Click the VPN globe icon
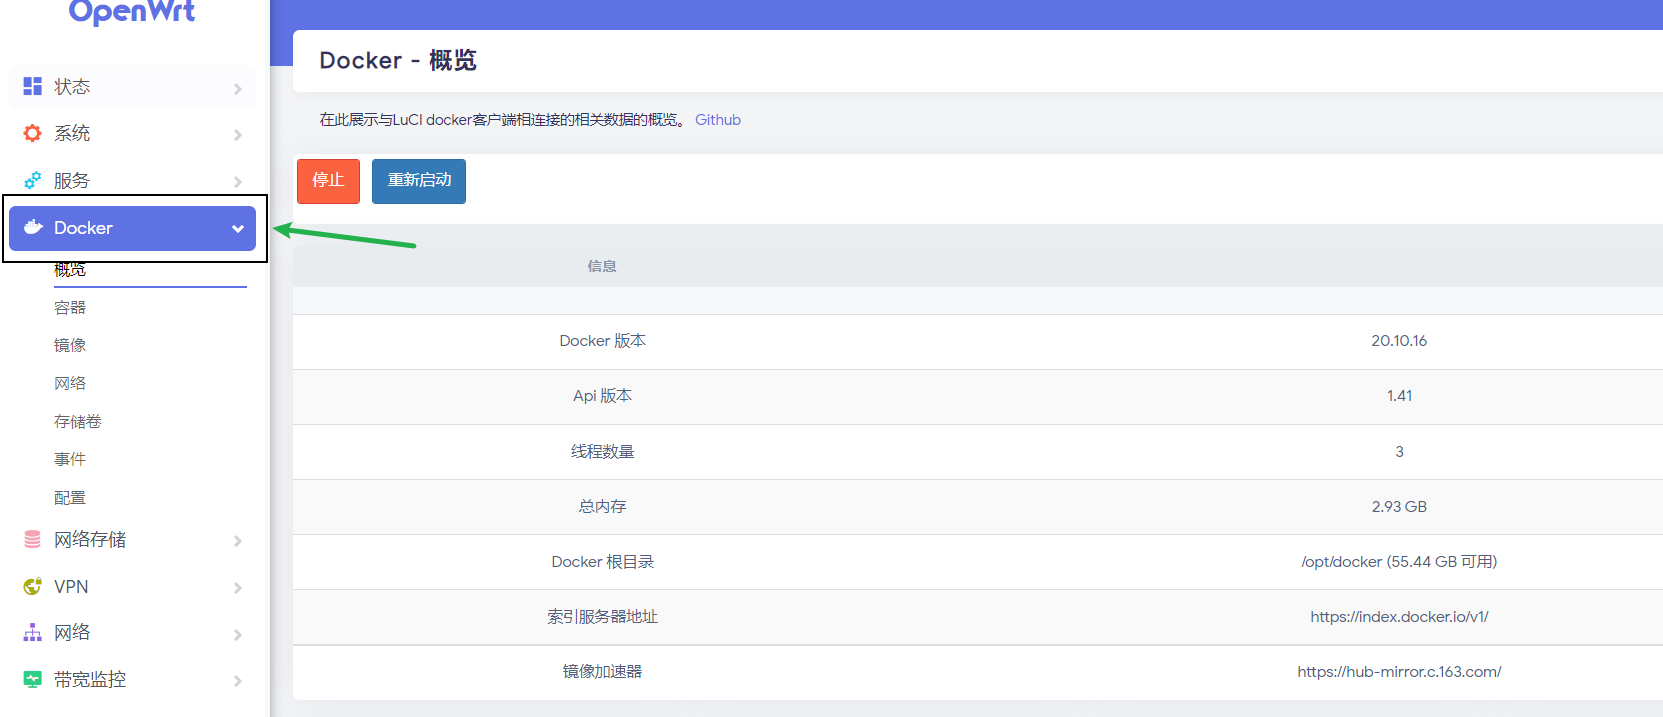 (33, 587)
